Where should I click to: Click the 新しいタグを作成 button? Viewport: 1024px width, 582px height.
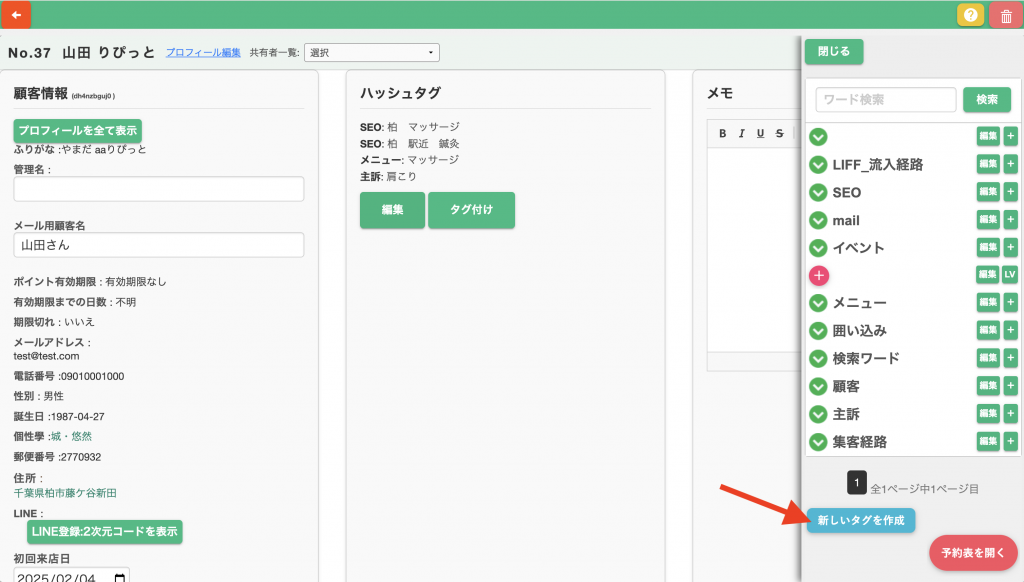click(x=860, y=520)
